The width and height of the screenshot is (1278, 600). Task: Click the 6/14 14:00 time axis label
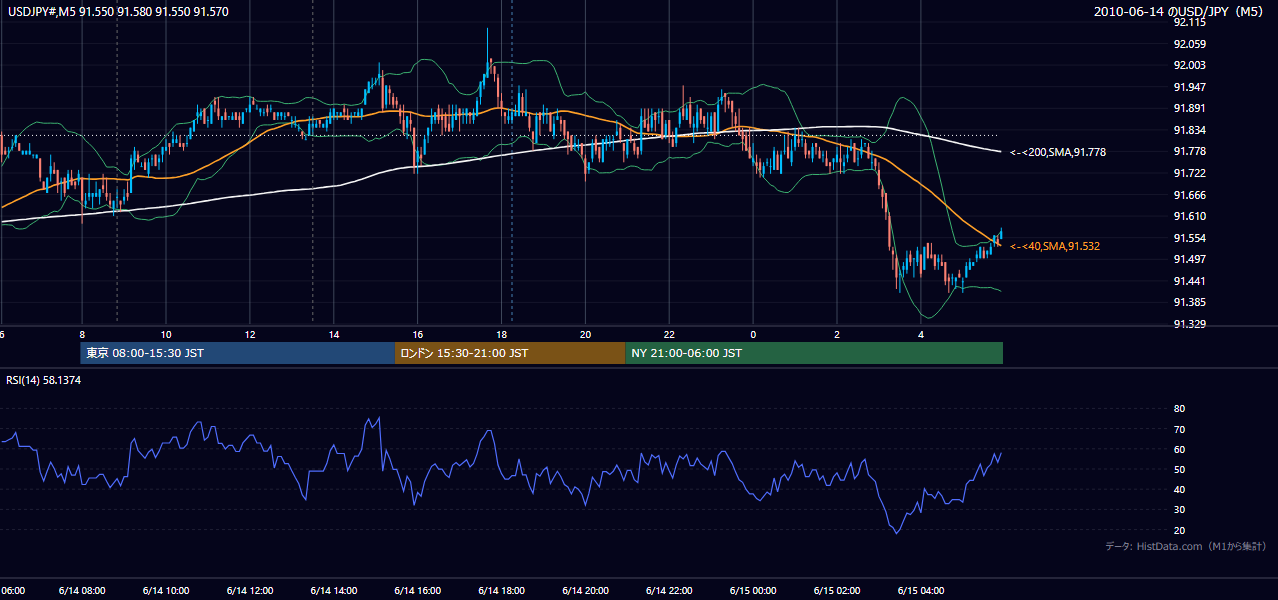click(x=334, y=590)
